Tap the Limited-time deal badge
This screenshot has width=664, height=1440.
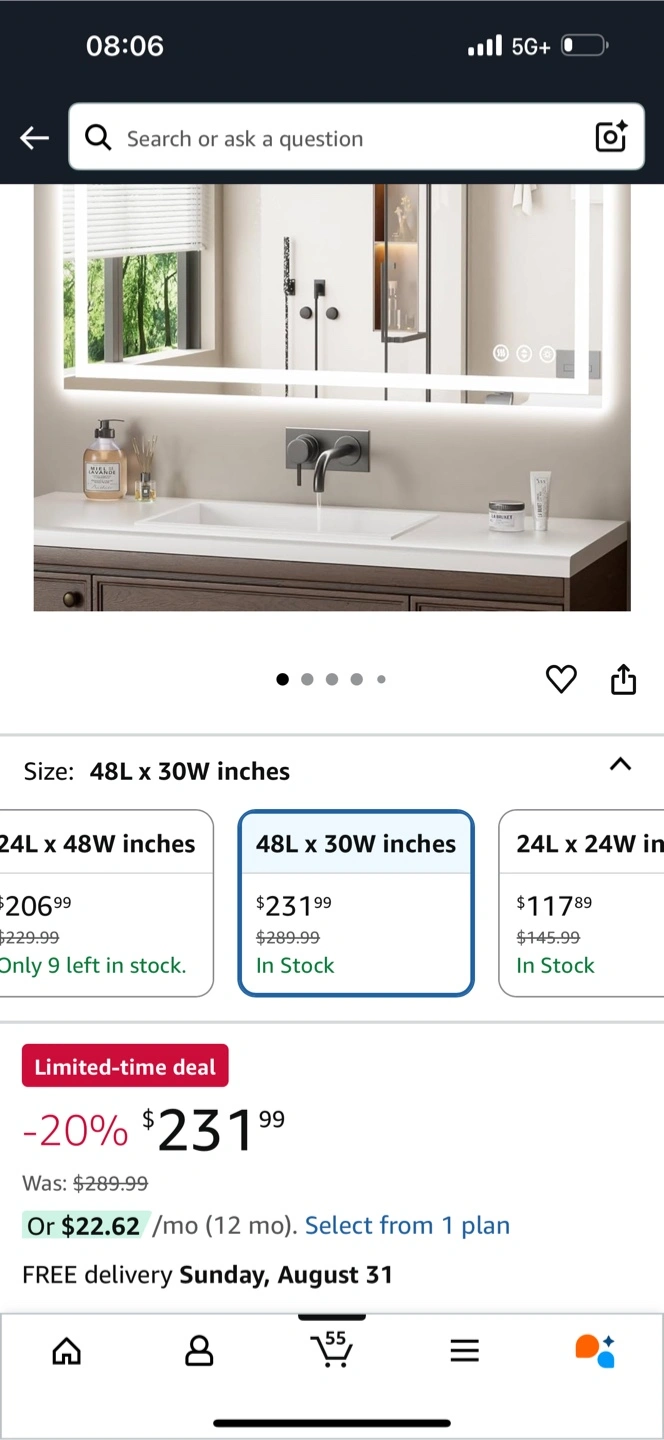click(125, 1066)
